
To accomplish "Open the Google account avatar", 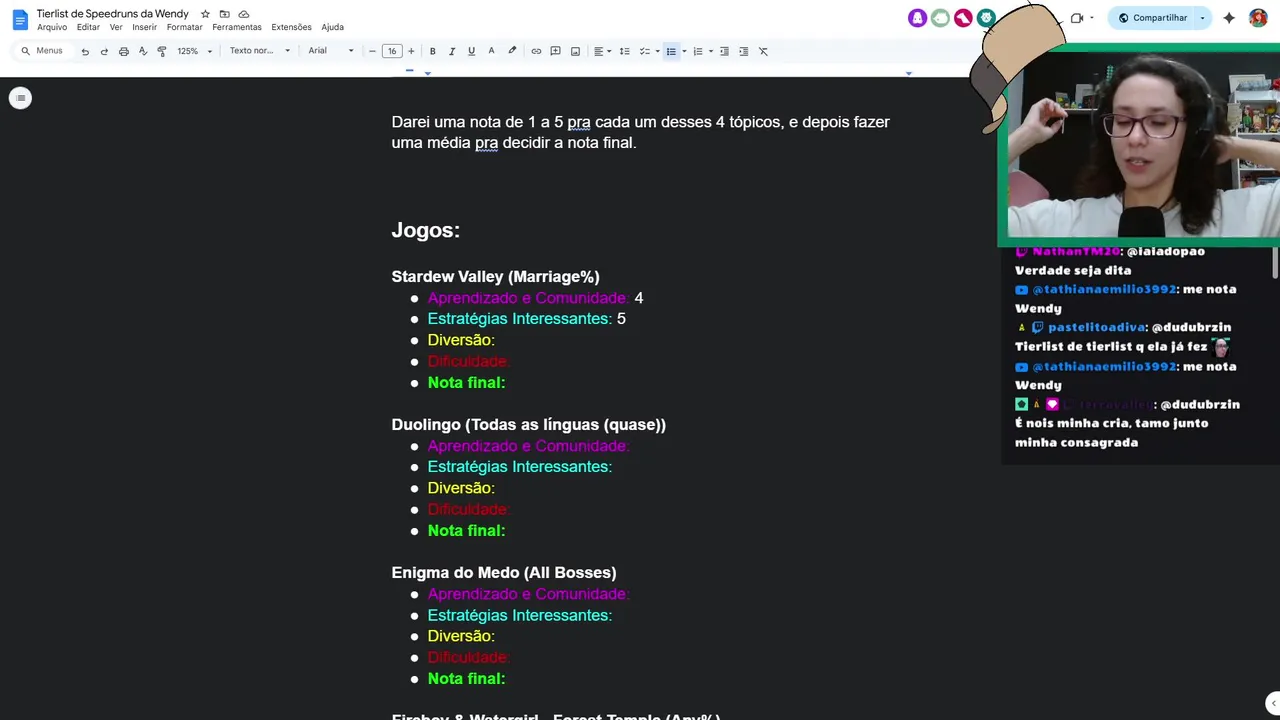I will (1258, 18).
